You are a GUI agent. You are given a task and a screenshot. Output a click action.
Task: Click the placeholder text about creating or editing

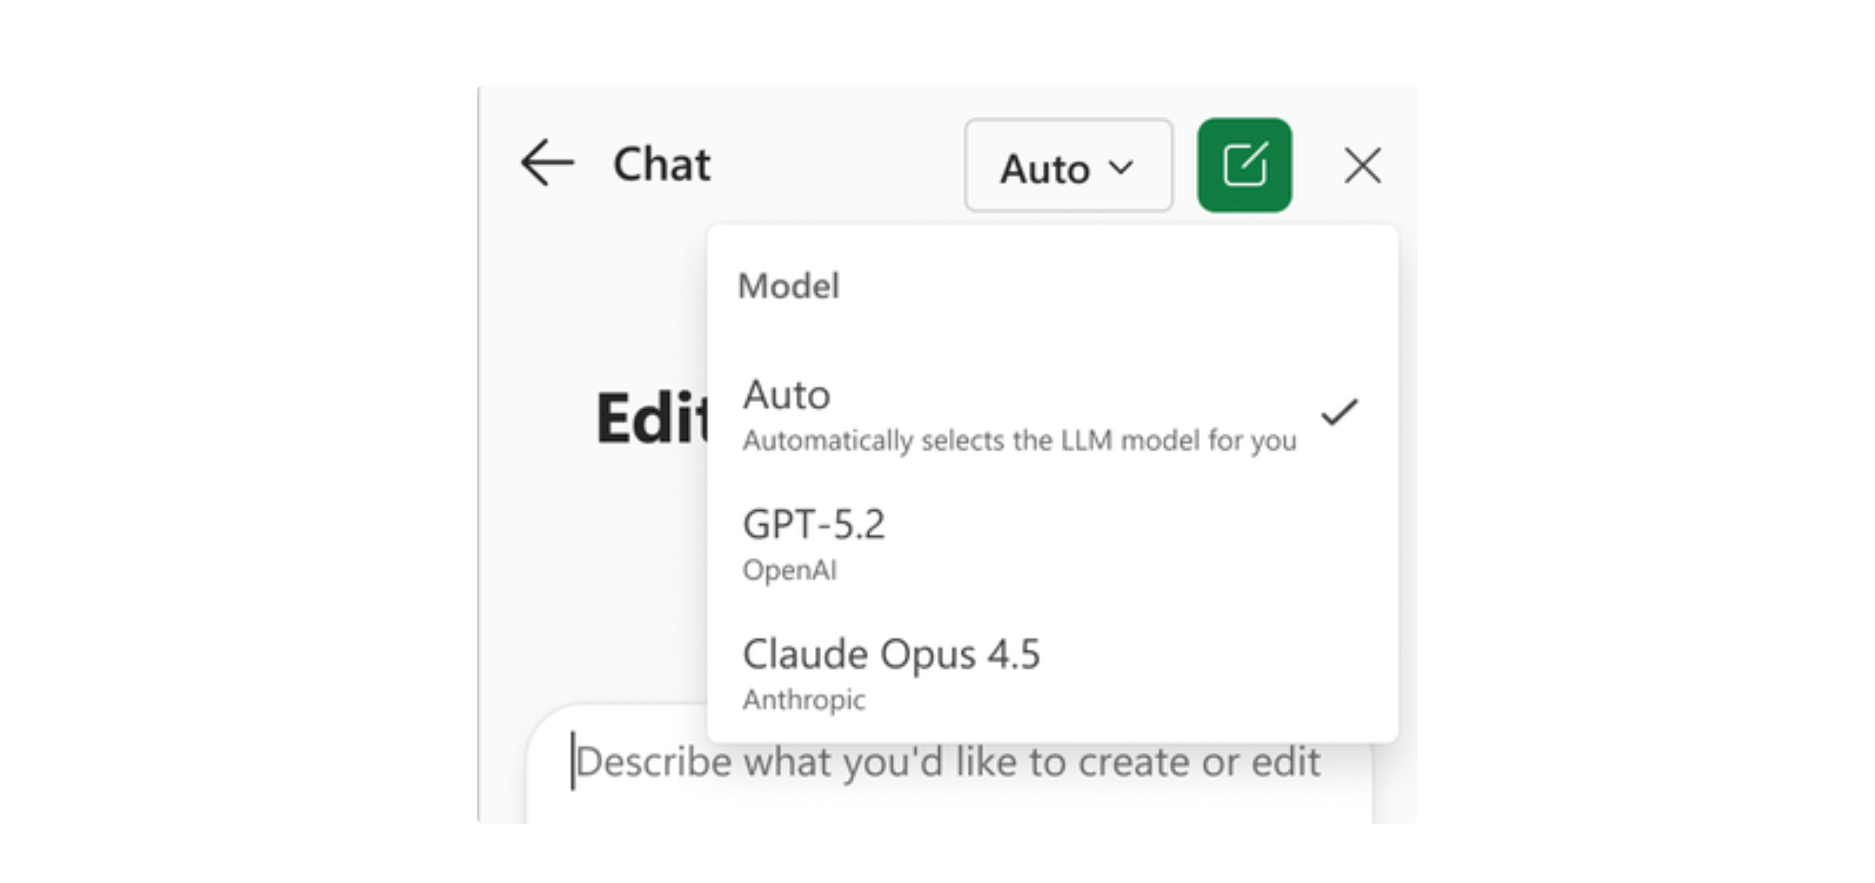point(950,762)
